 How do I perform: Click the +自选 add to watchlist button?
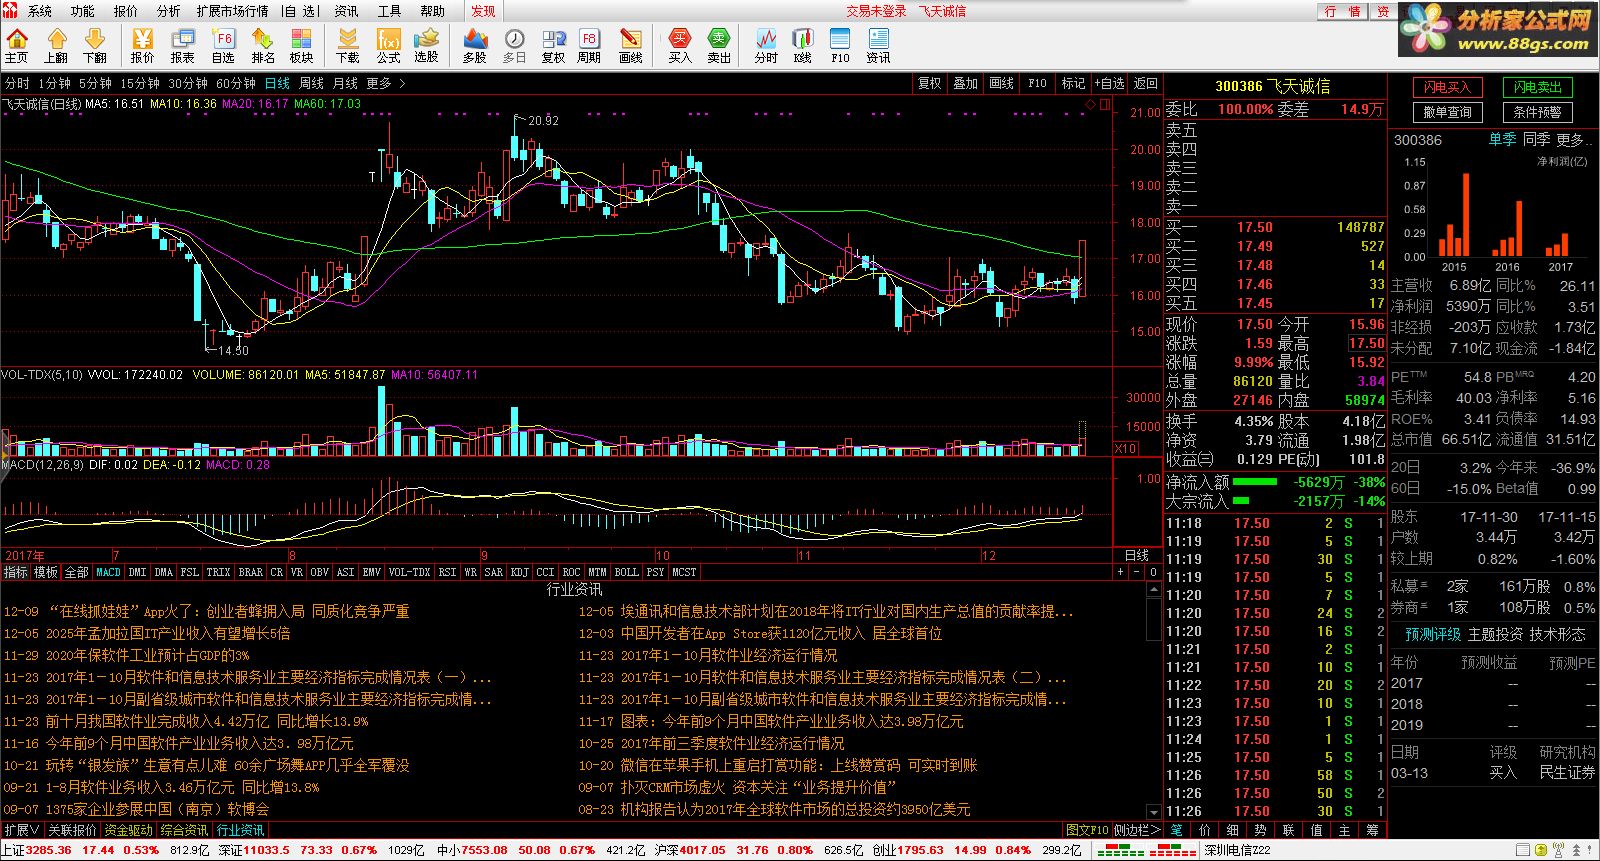tap(1109, 84)
